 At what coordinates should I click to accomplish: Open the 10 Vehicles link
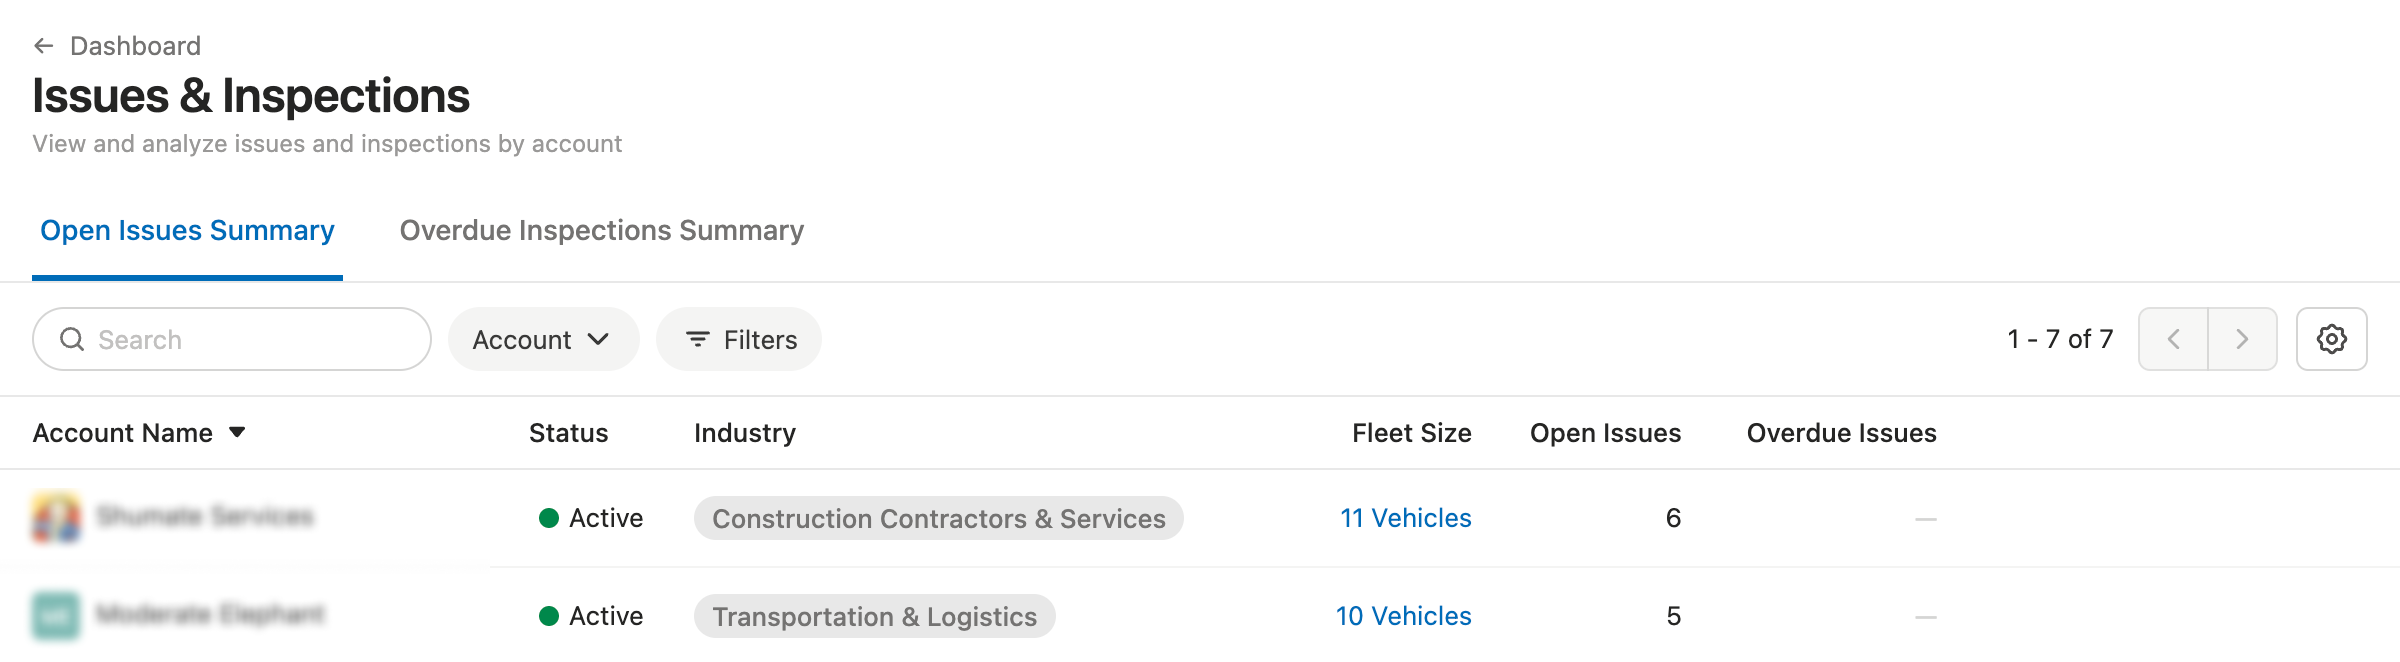(x=1403, y=616)
